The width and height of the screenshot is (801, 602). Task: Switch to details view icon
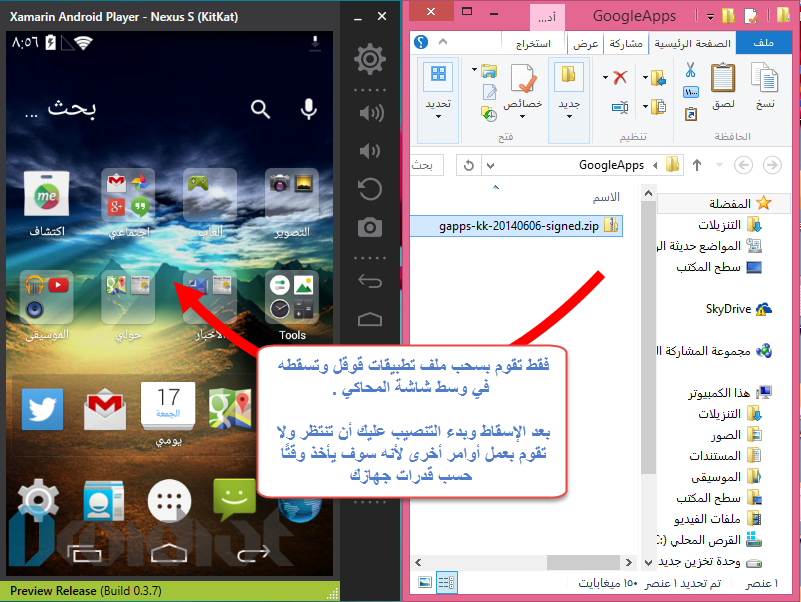(446, 582)
